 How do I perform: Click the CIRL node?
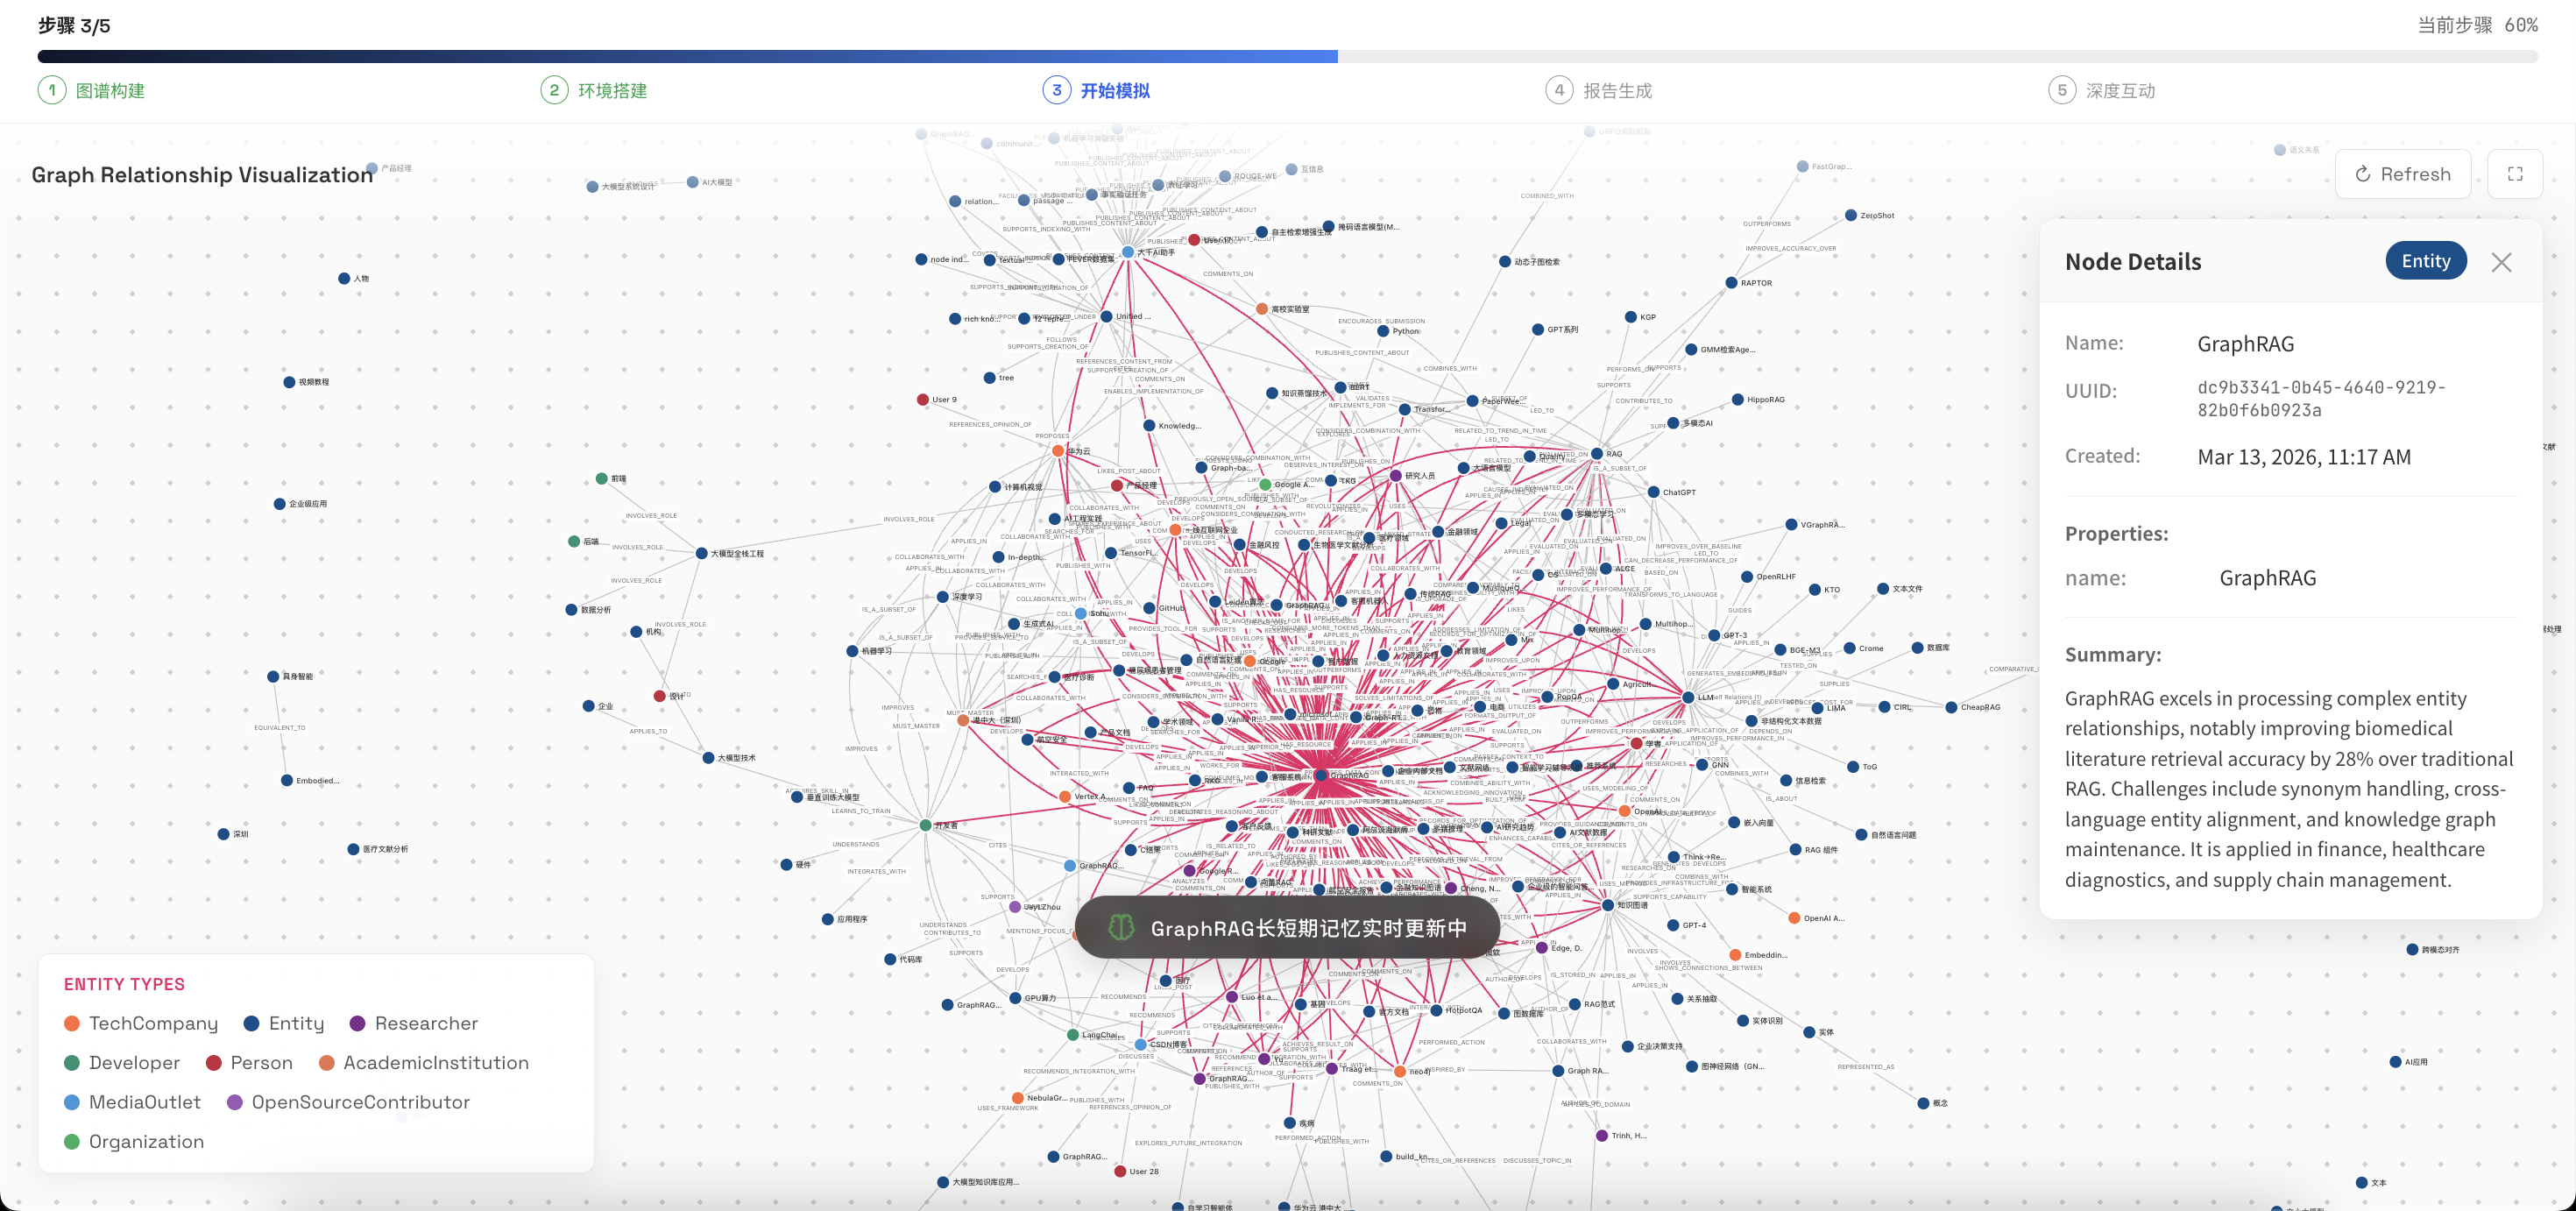1884,707
